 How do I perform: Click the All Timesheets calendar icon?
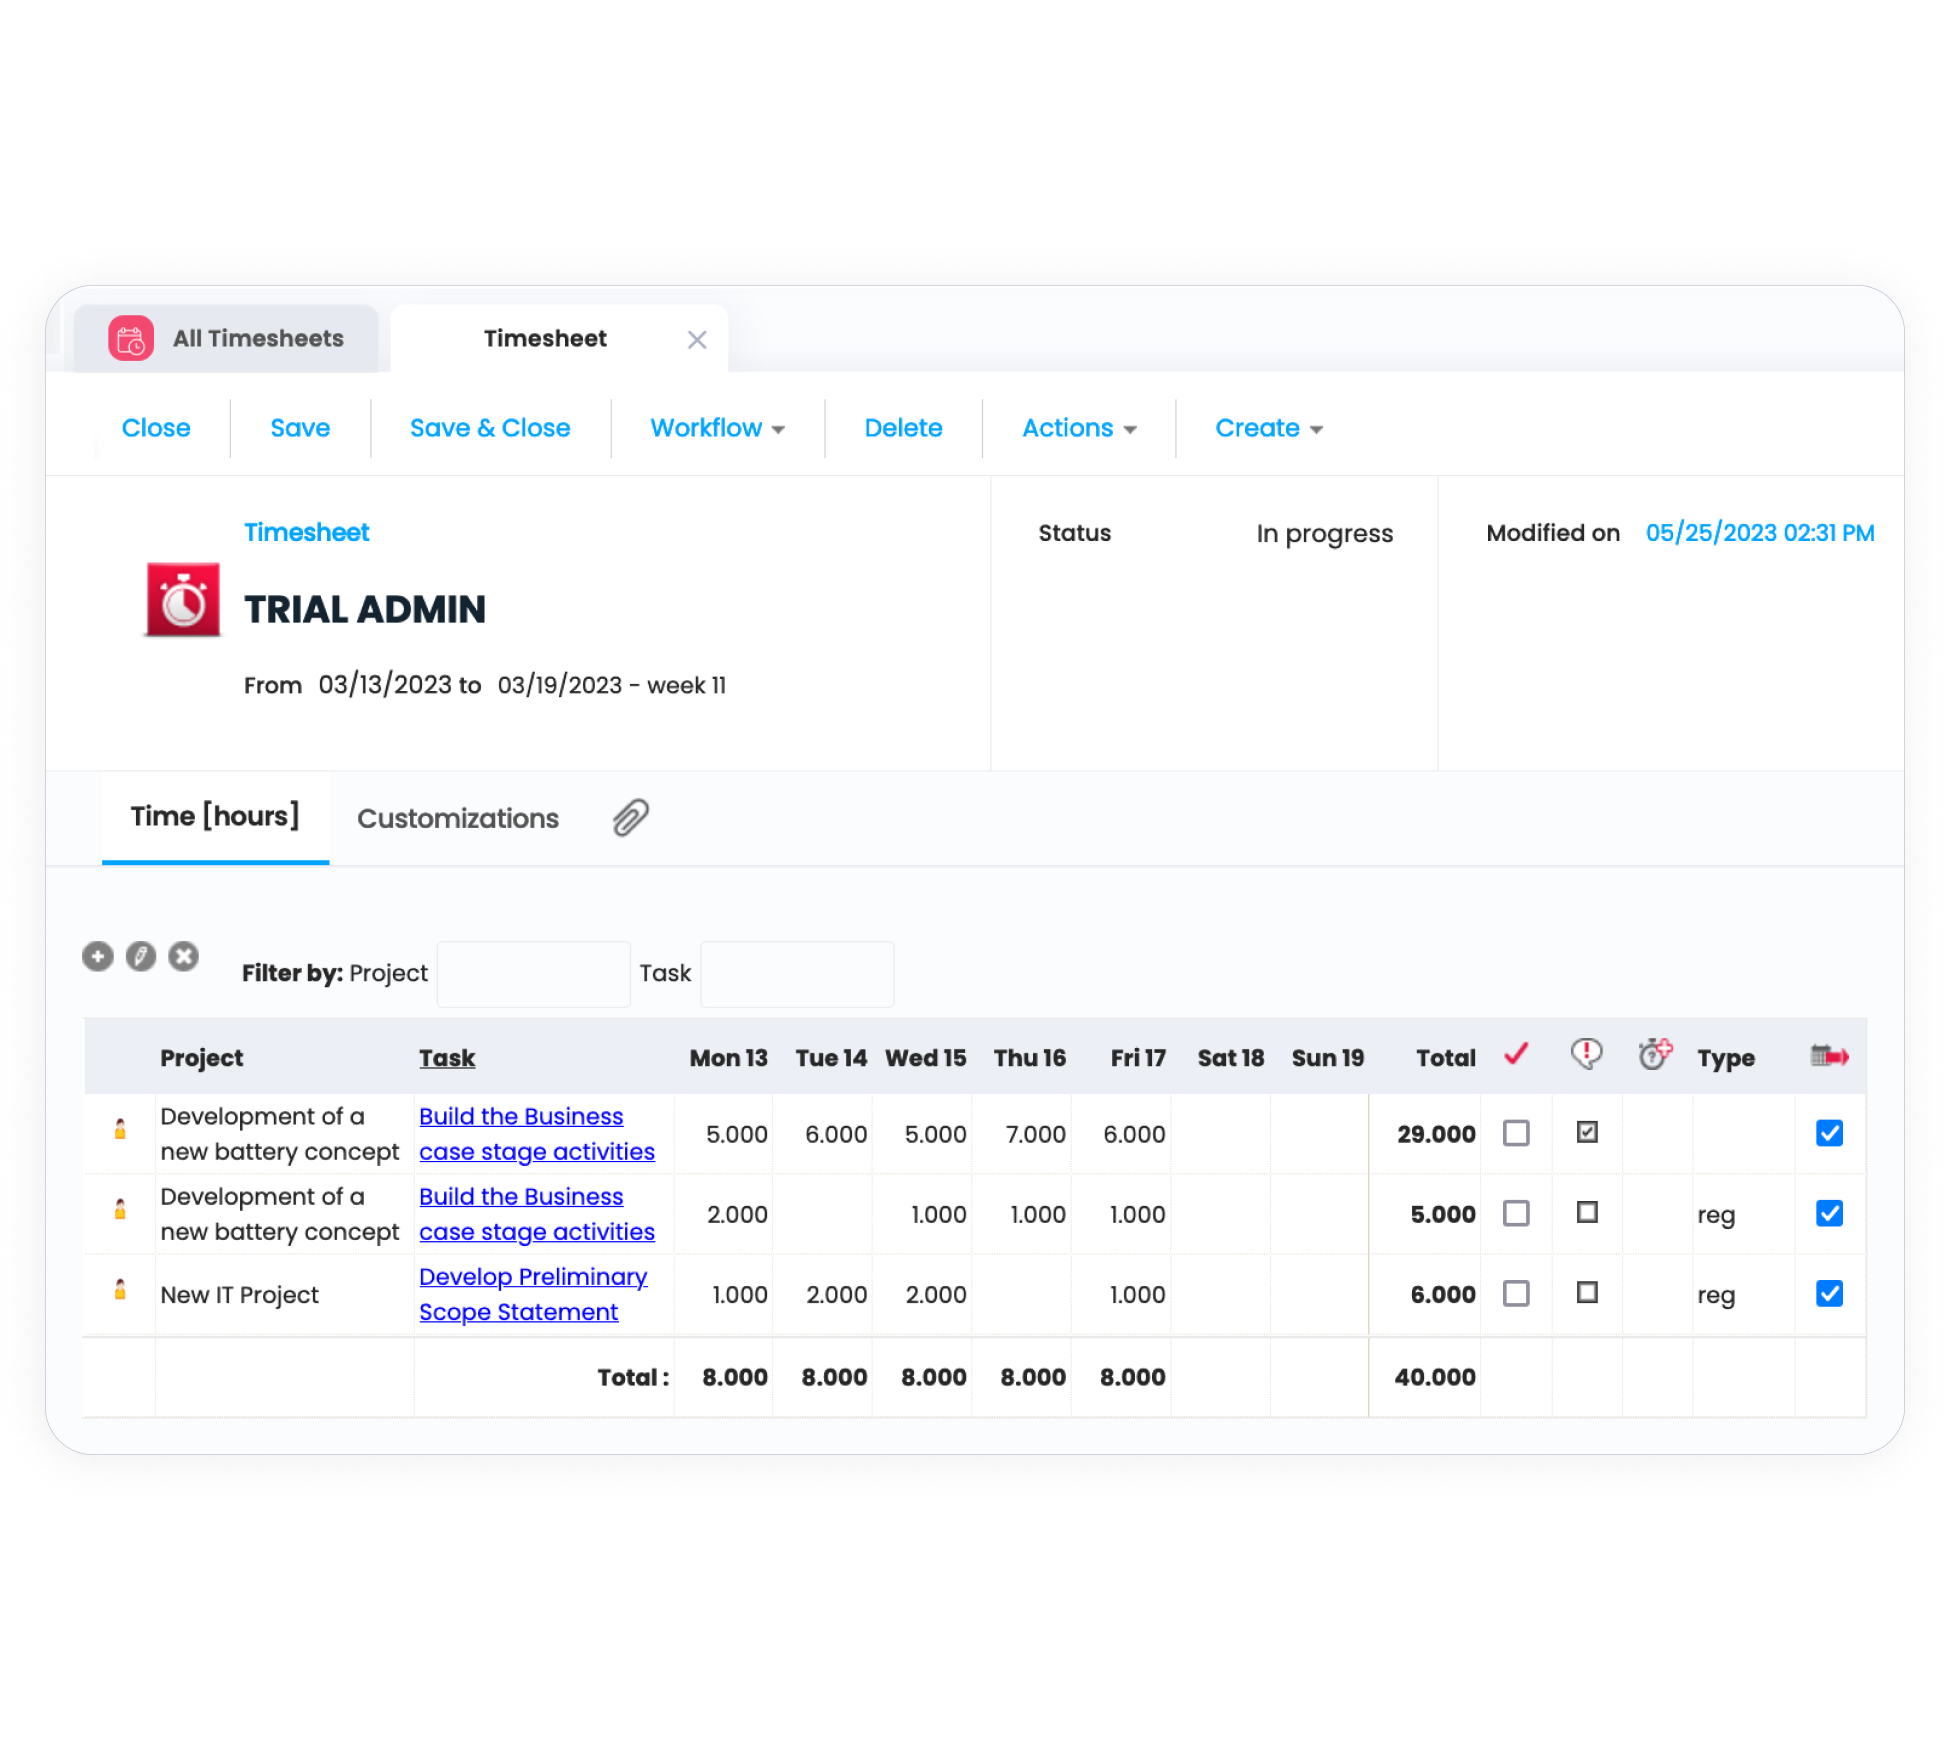tap(131, 339)
